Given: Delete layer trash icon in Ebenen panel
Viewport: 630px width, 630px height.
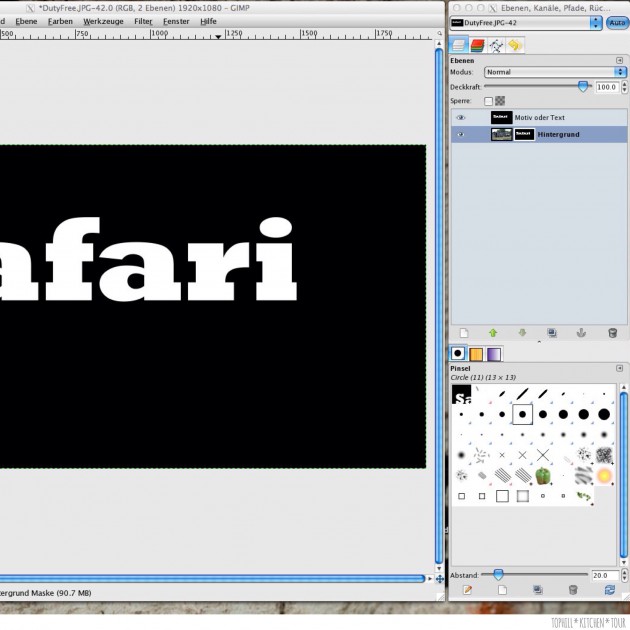Looking at the screenshot, I should click(612, 333).
